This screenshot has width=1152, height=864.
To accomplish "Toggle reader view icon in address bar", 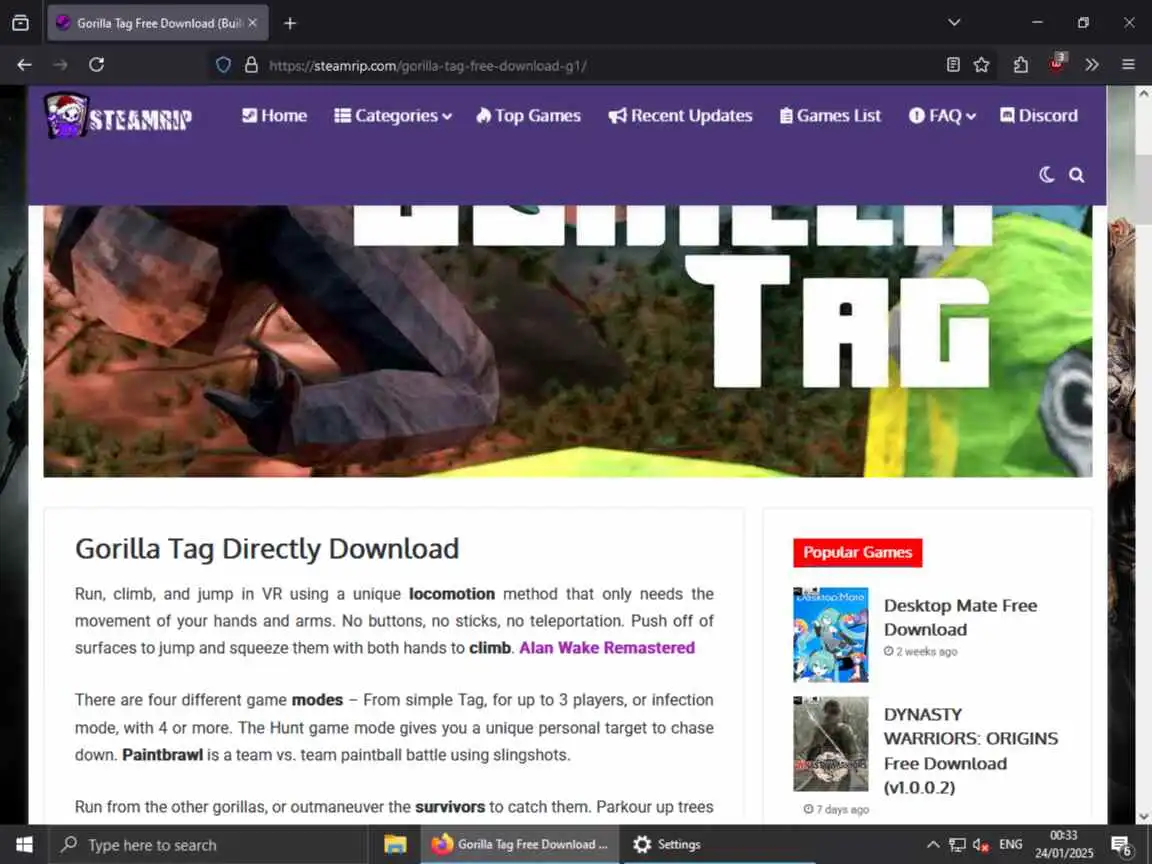I will [x=953, y=65].
